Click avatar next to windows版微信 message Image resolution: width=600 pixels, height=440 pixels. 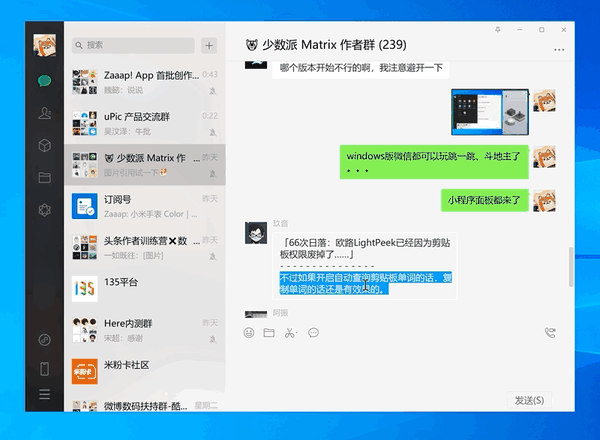tap(544, 156)
